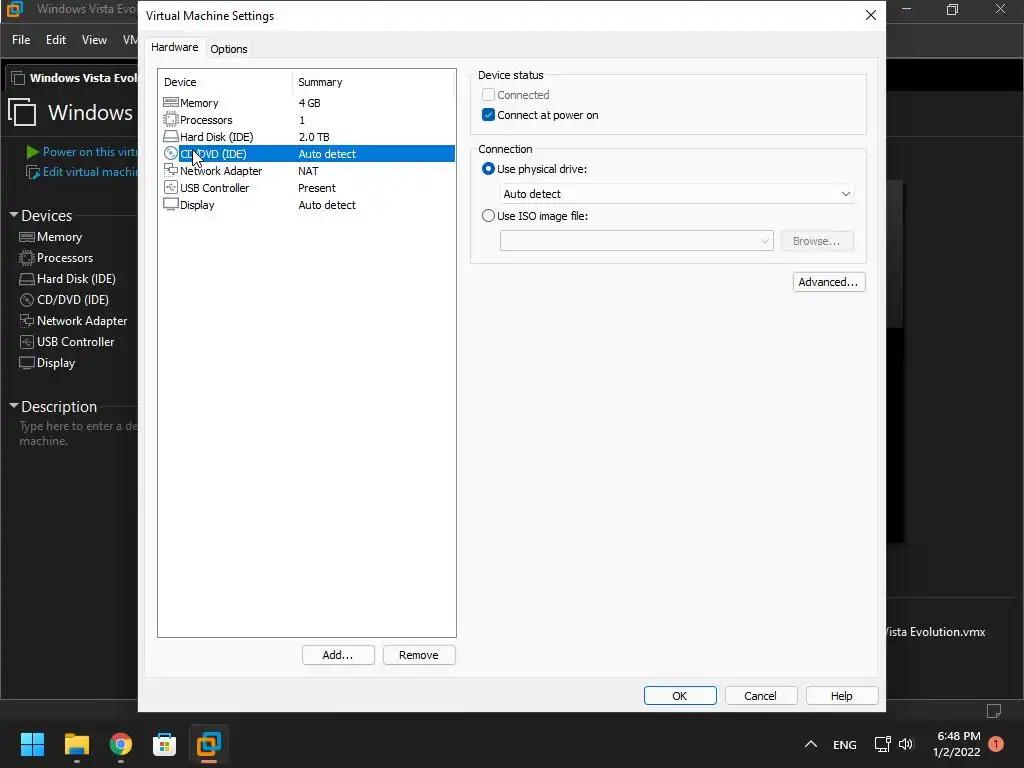Click the Cancel button
Image resolution: width=1024 pixels, height=768 pixels.
[x=761, y=696]
